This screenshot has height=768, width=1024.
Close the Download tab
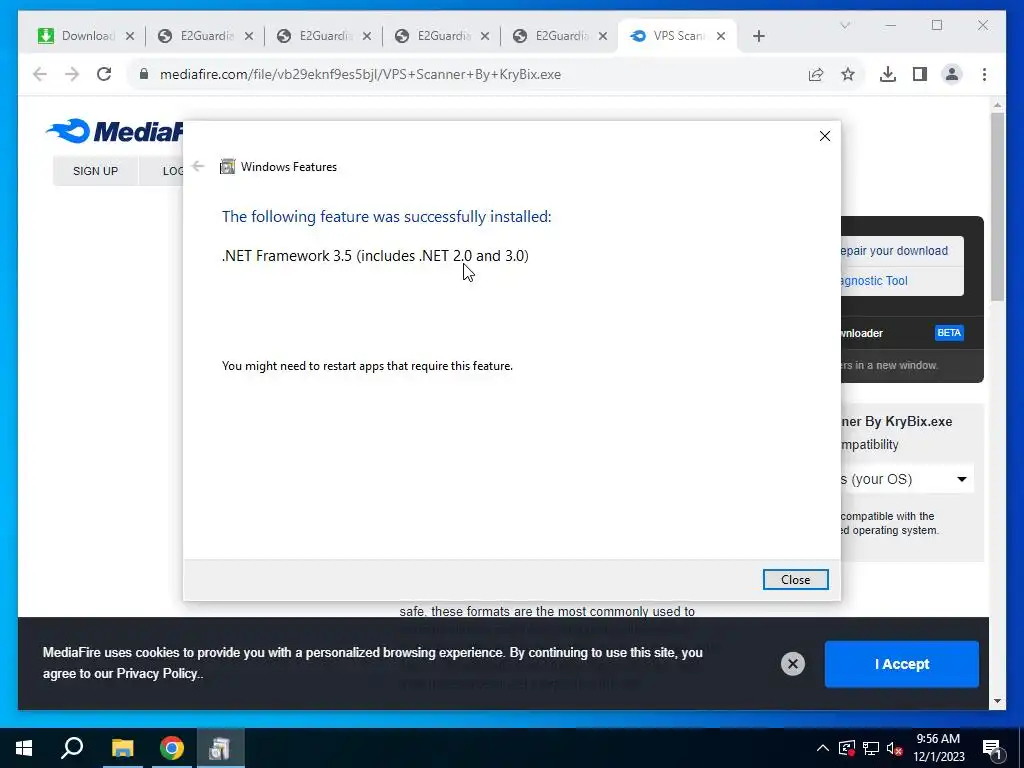(x=130, y=37)
